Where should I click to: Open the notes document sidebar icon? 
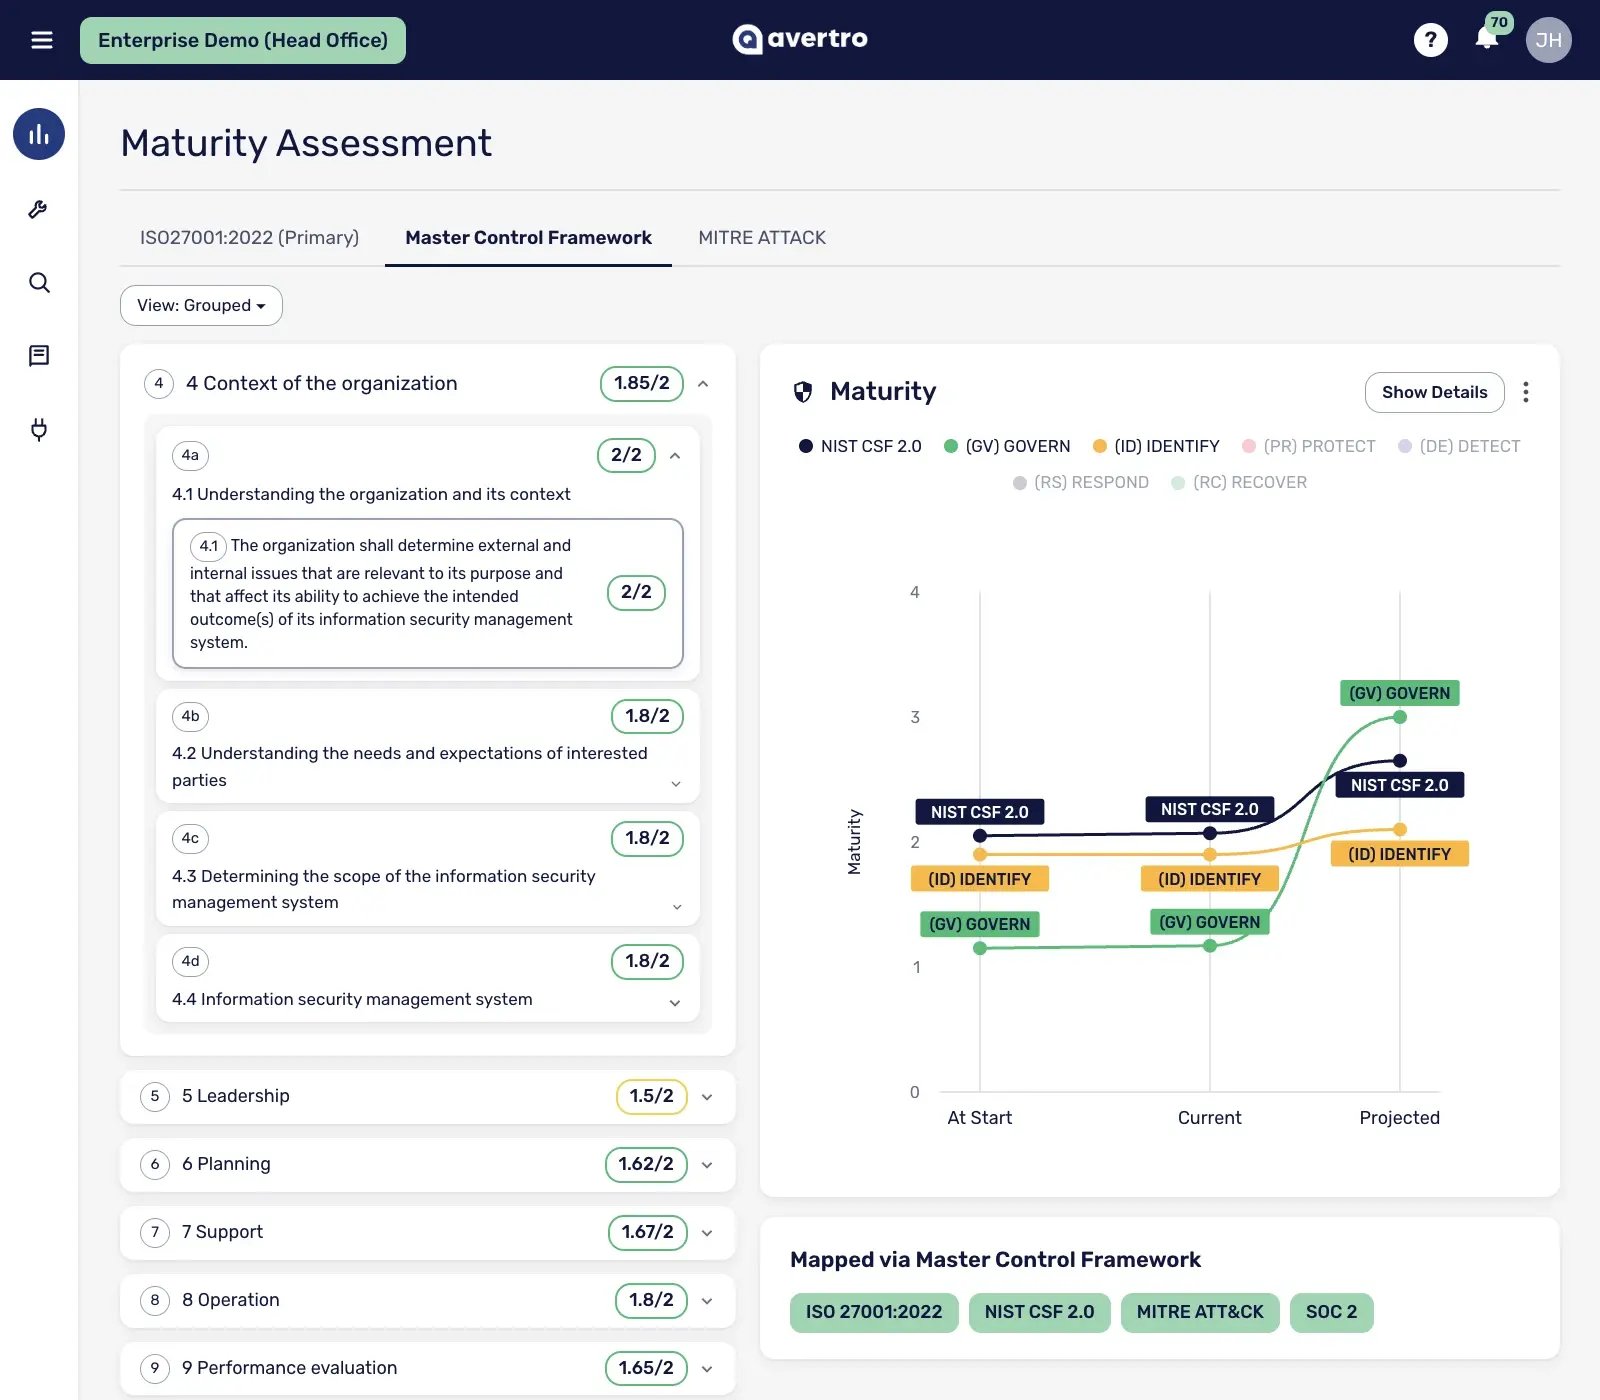39,356
